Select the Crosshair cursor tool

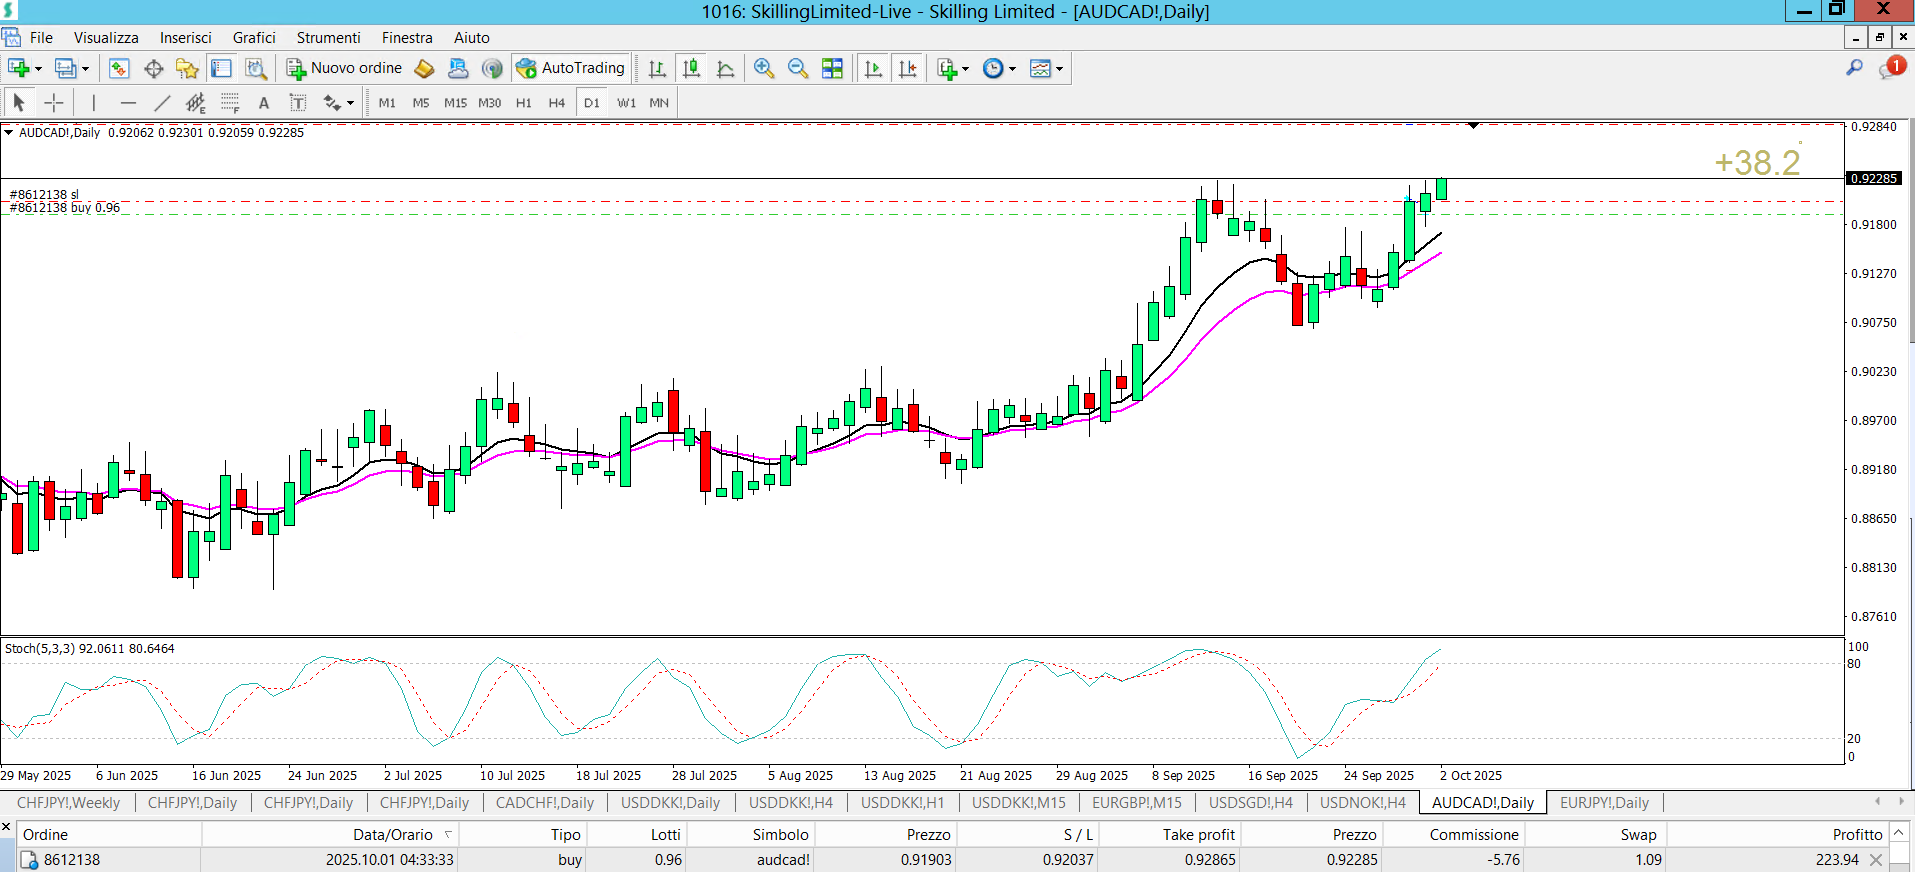tap(54, 102)
